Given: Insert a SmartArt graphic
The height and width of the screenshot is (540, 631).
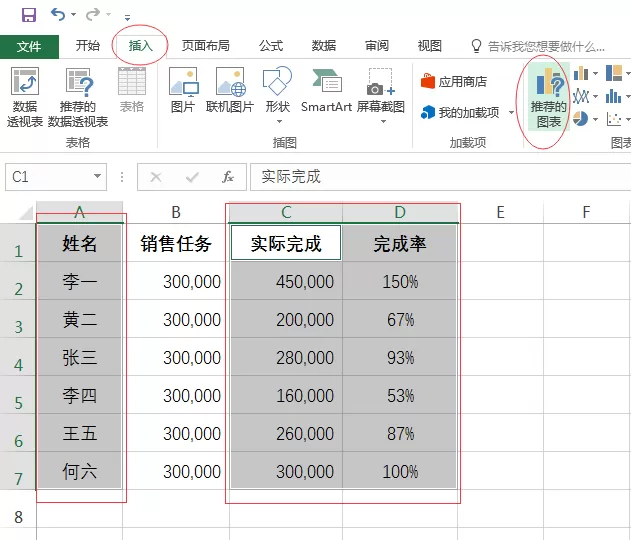Looking at the screenshot, I should (326, 90).
